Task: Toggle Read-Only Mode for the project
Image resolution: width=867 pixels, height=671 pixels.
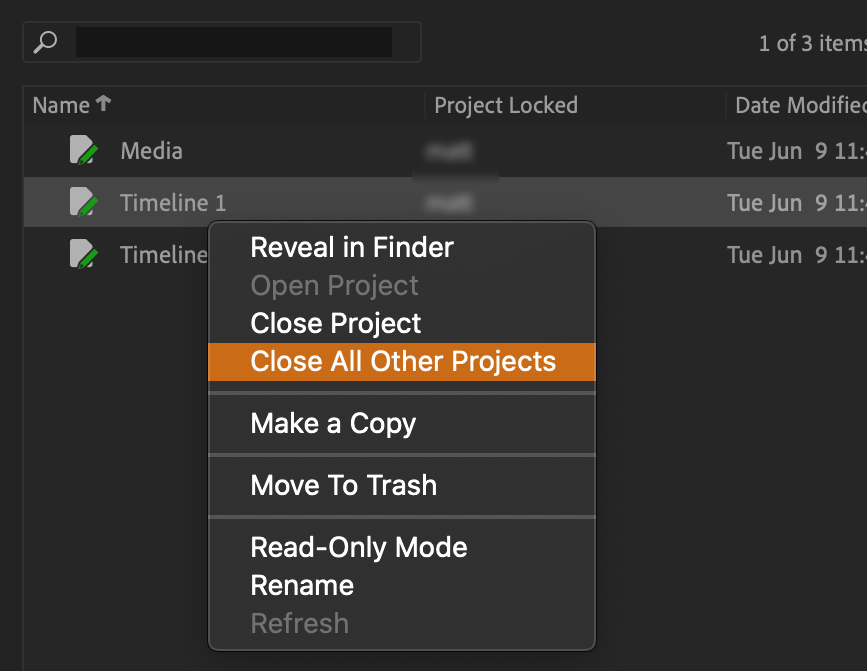Action: point(358,547)
